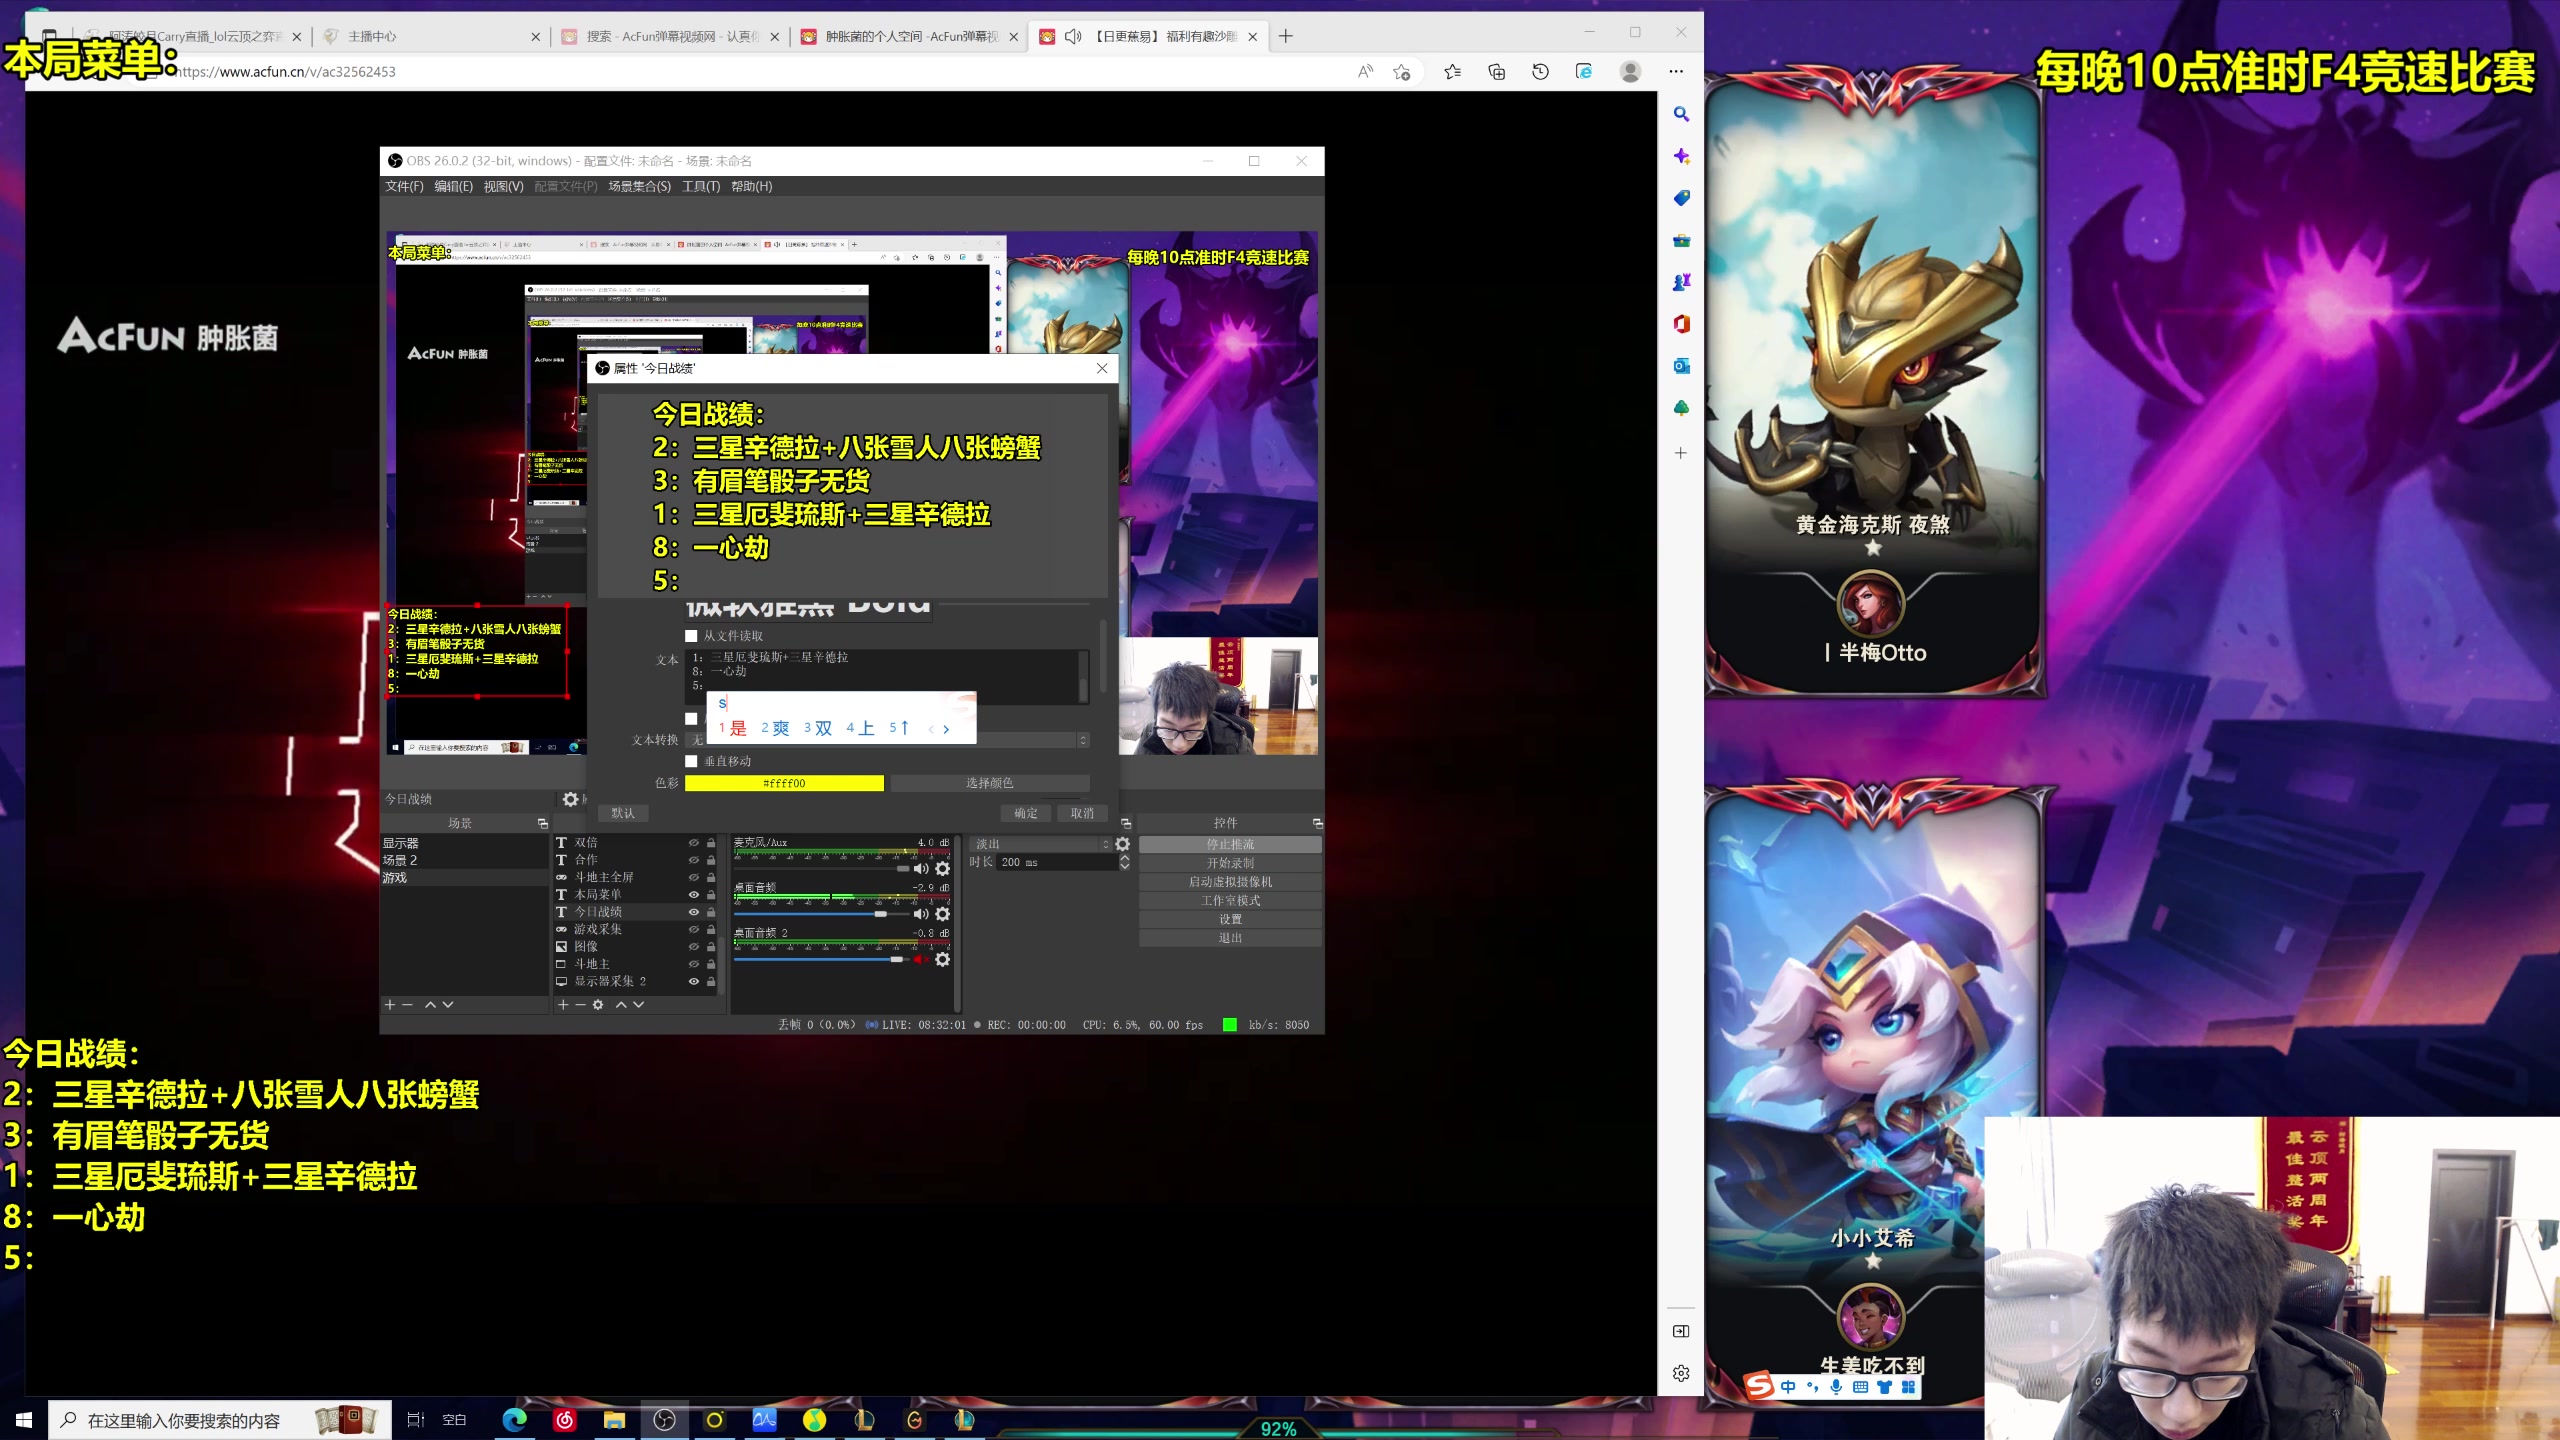This screenshot has height=1440, width=2560.
Task: Add a new source with the plus icon
Action: click(x=563, y=1005)
